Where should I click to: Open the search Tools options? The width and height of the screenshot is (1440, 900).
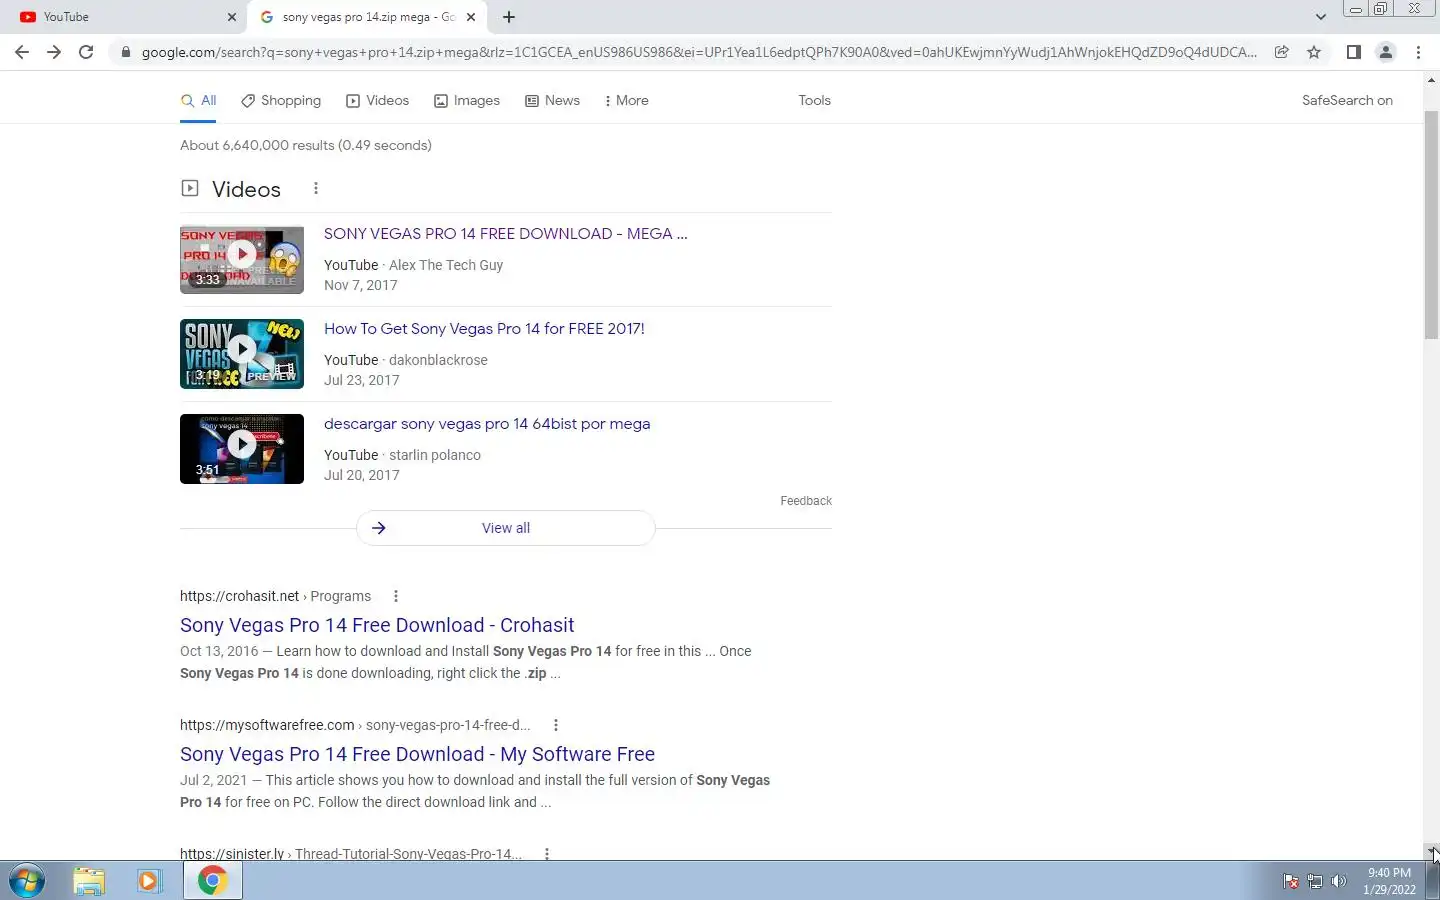[814, 100]
